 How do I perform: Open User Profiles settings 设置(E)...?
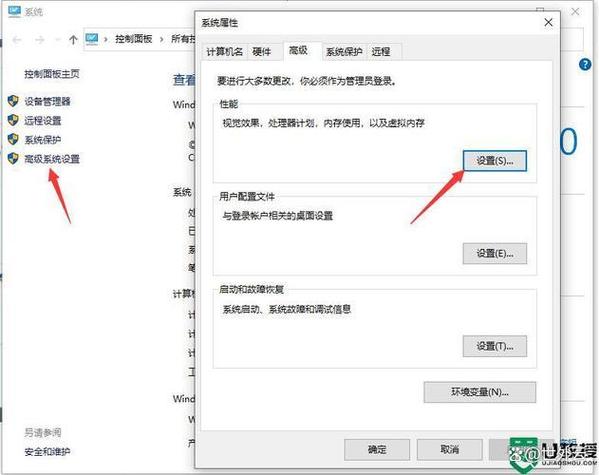495,253
